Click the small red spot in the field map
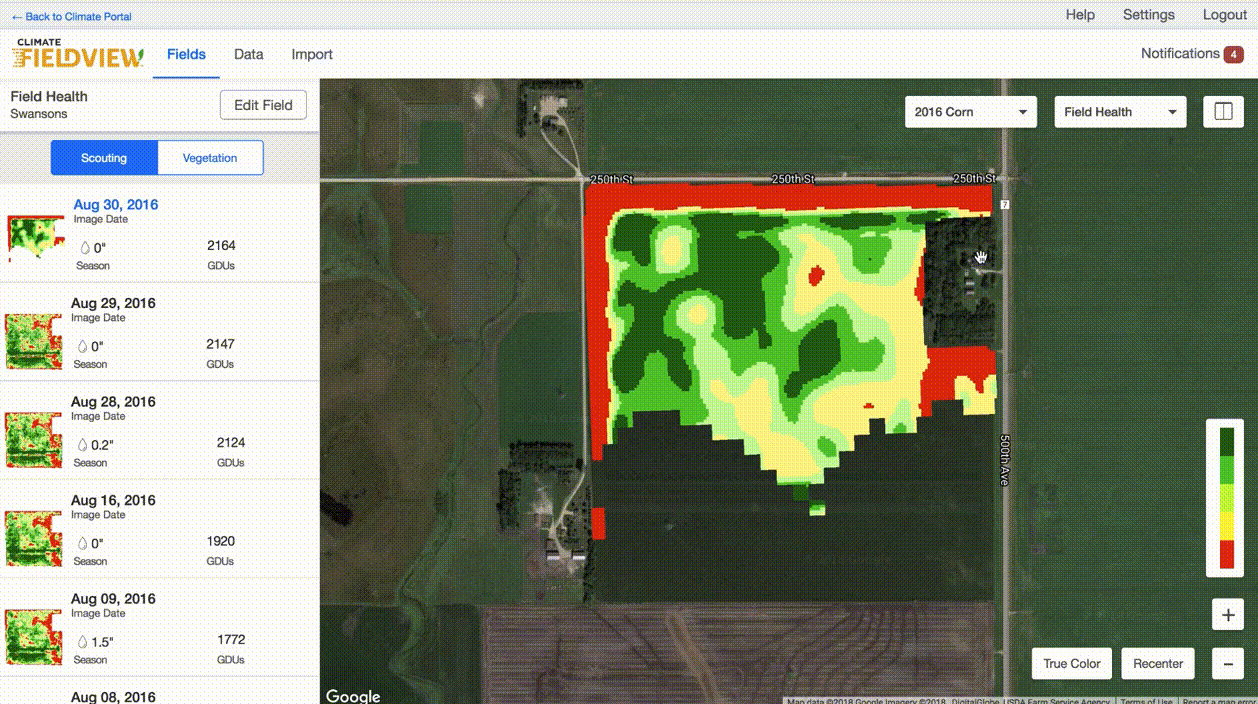 (x=817, y=274)
